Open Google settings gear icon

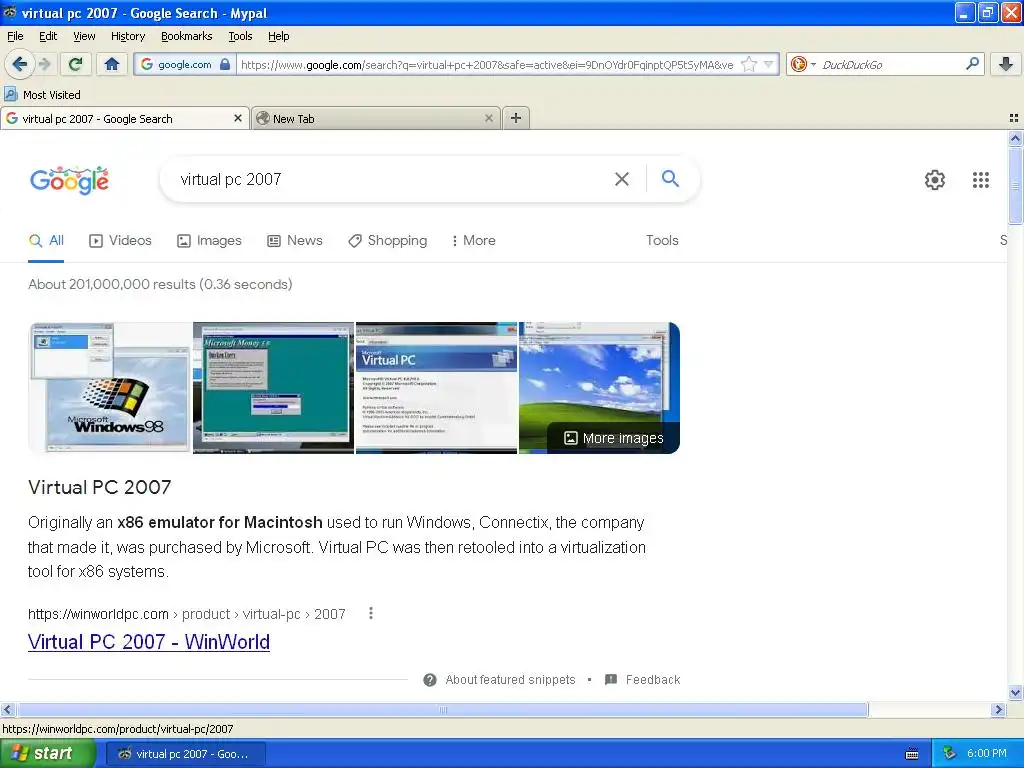point(935,180)
